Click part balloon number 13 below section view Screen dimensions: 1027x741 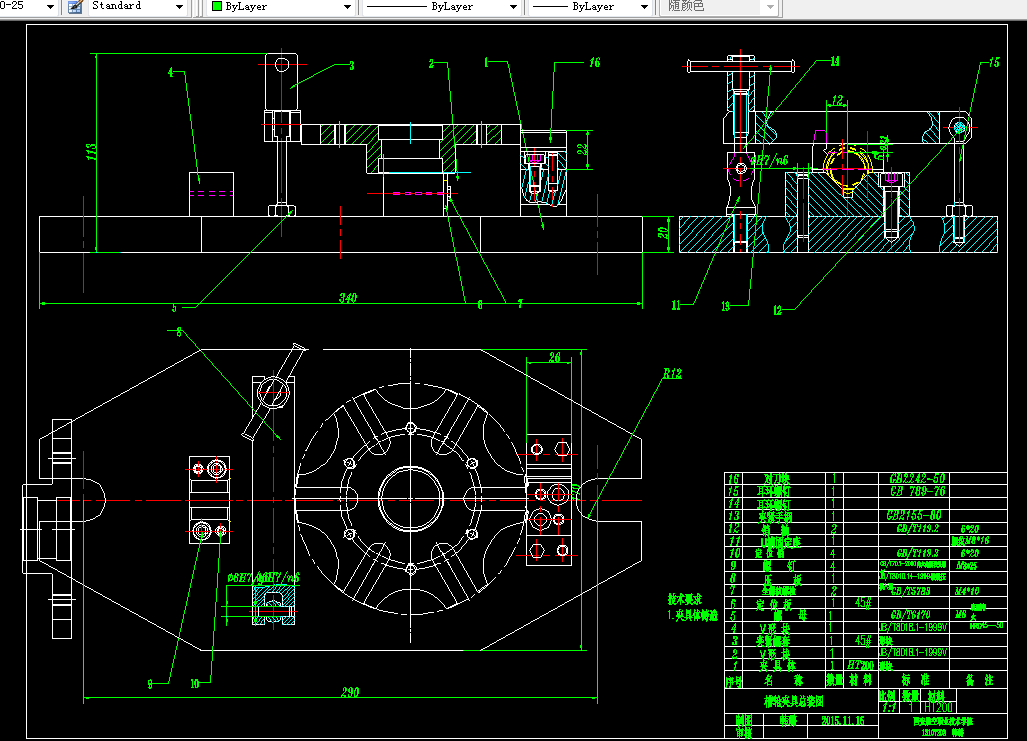pyautogui.click(x=725, y=306)
